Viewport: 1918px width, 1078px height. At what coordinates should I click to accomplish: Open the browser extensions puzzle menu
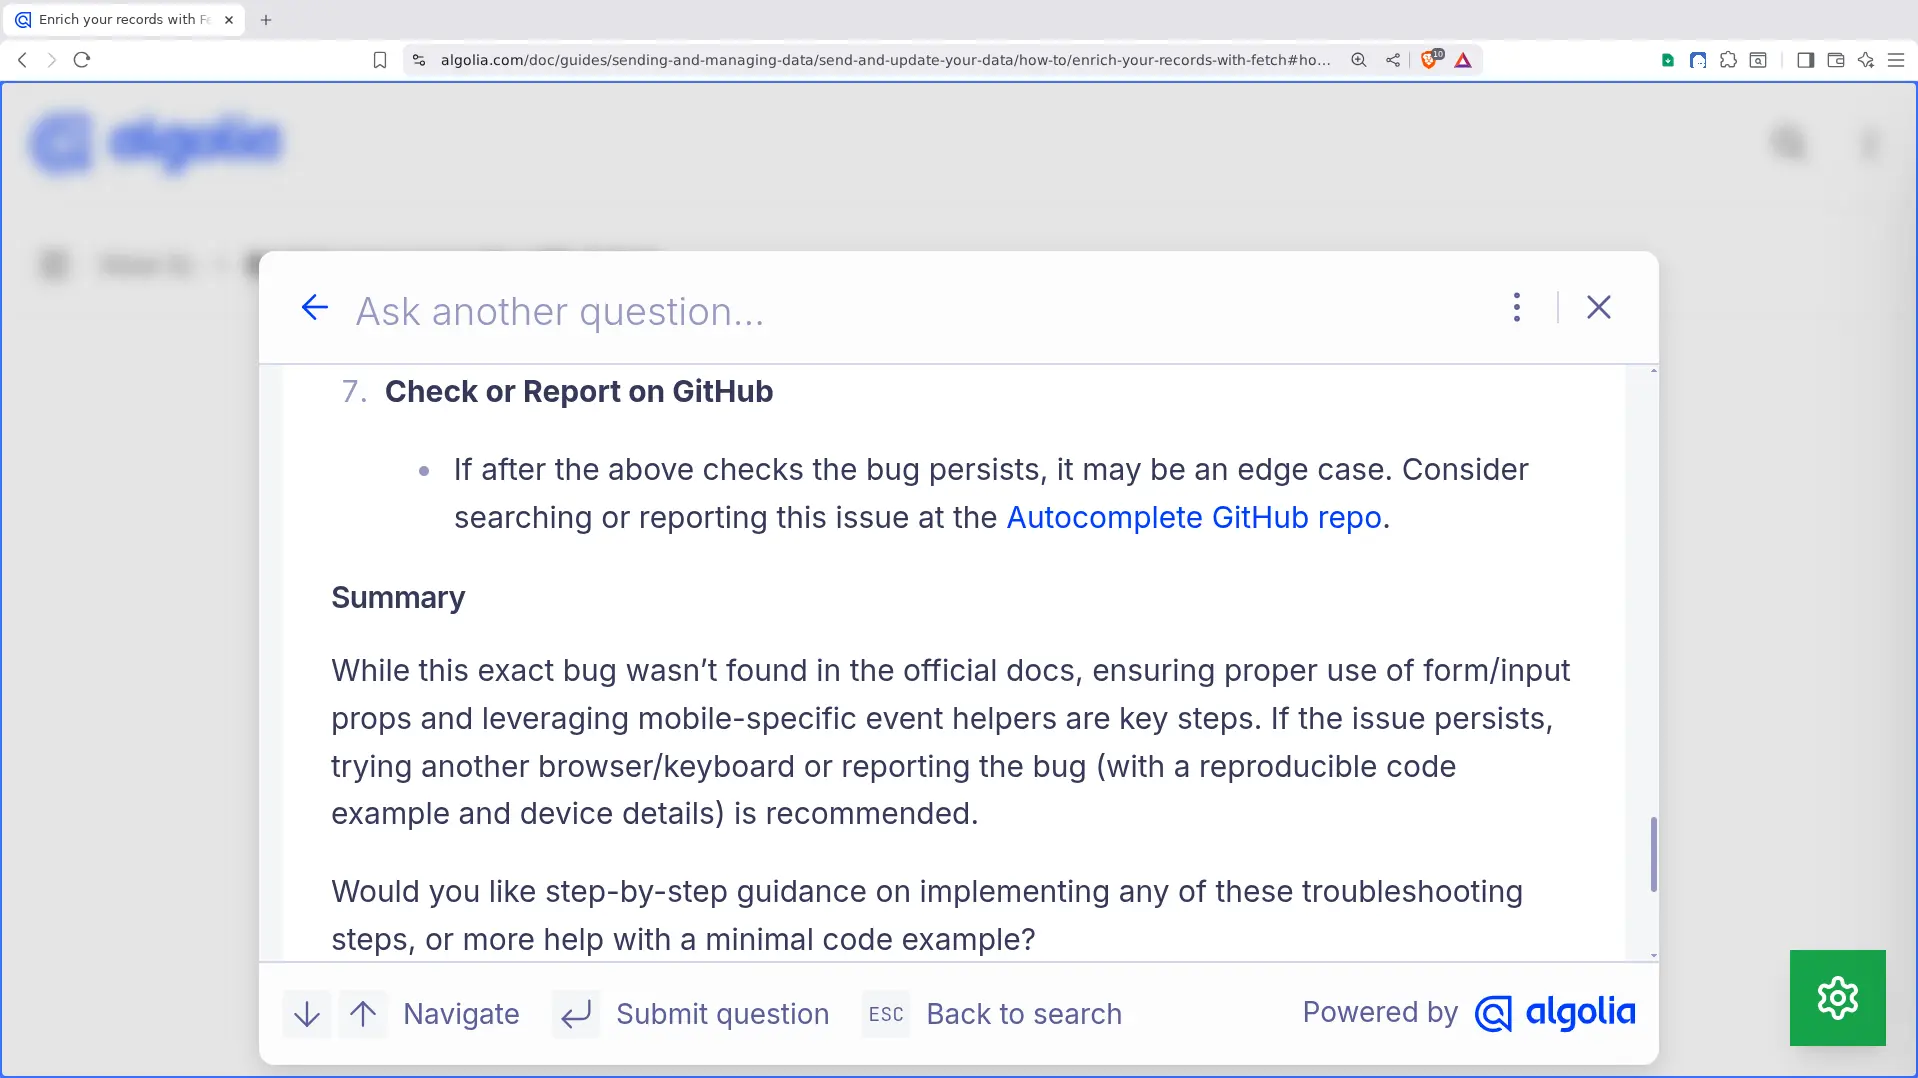1728,60
